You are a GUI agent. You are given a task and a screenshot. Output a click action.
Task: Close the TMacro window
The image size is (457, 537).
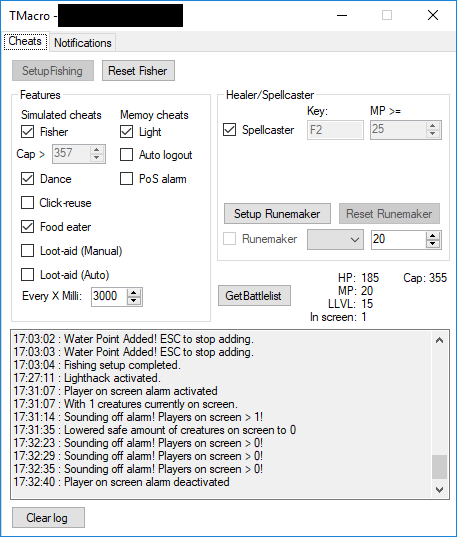[433, 15]
